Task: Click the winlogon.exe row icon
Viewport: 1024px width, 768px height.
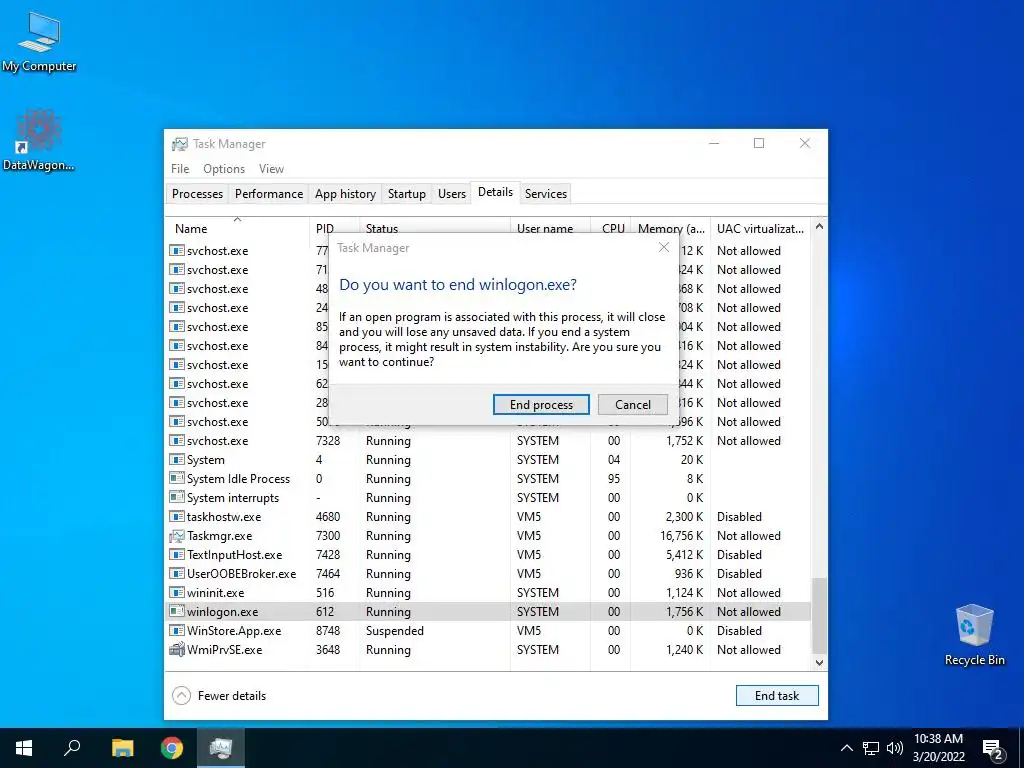Action: (176, 612)
